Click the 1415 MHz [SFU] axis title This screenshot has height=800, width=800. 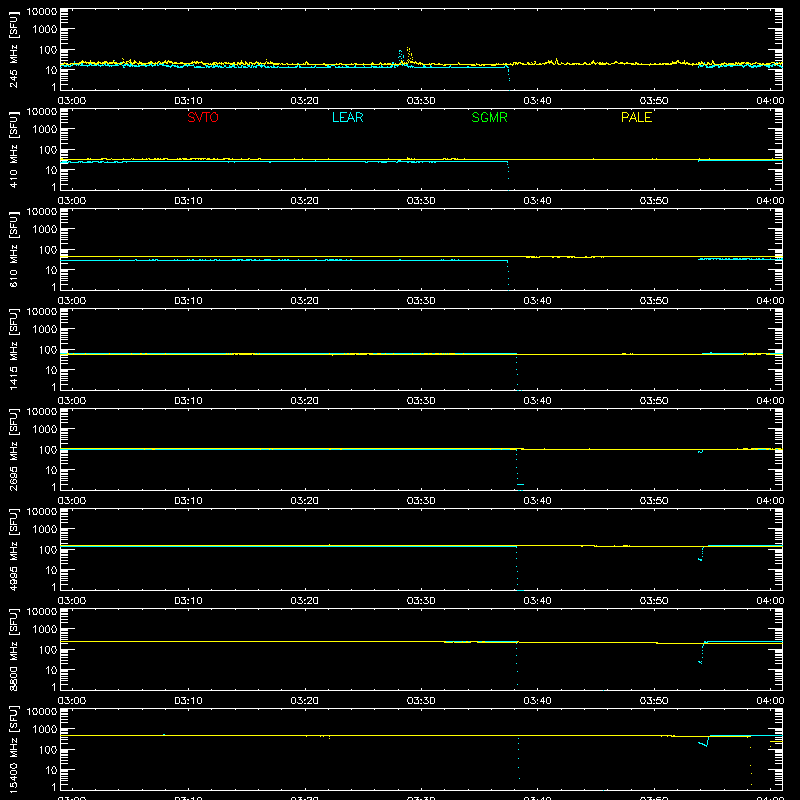(14, 349)
